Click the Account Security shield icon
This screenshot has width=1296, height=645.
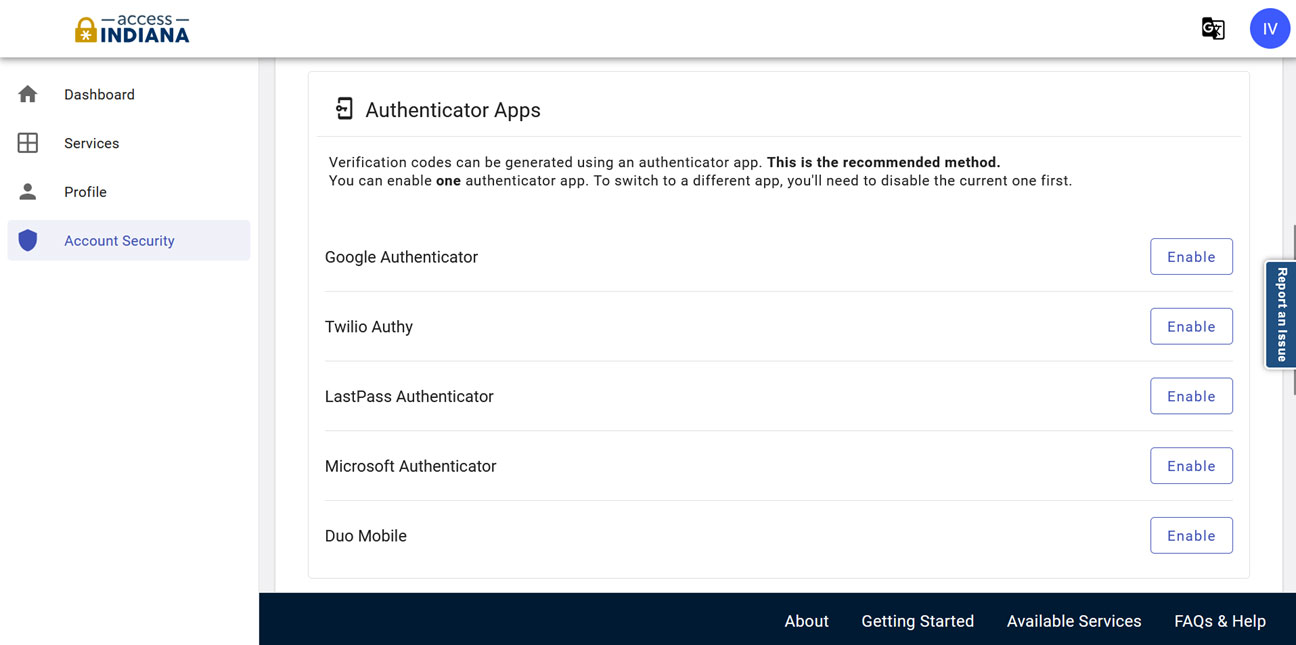pyautogui.click(x=28, y=240)
